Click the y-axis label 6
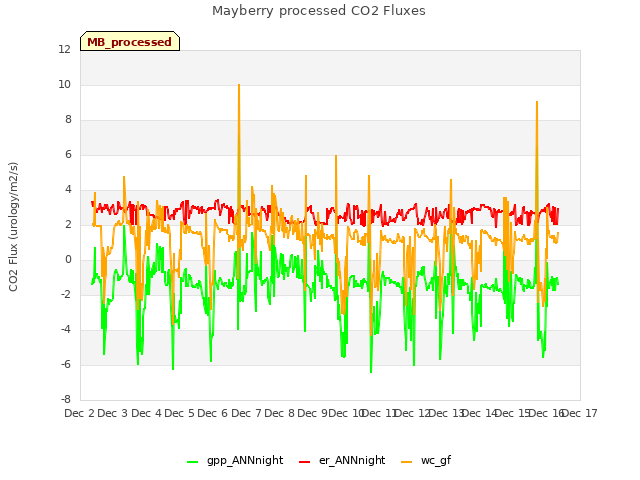Screen dimensions: 640x480 coord(68,154)
